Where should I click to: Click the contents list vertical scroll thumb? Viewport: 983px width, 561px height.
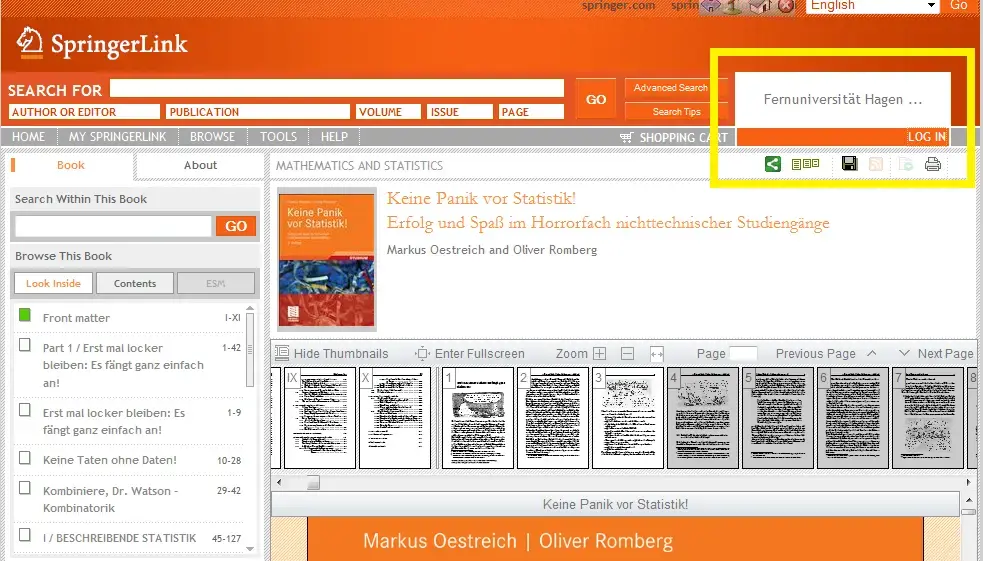pyautogui.click(x=250, y=349)
